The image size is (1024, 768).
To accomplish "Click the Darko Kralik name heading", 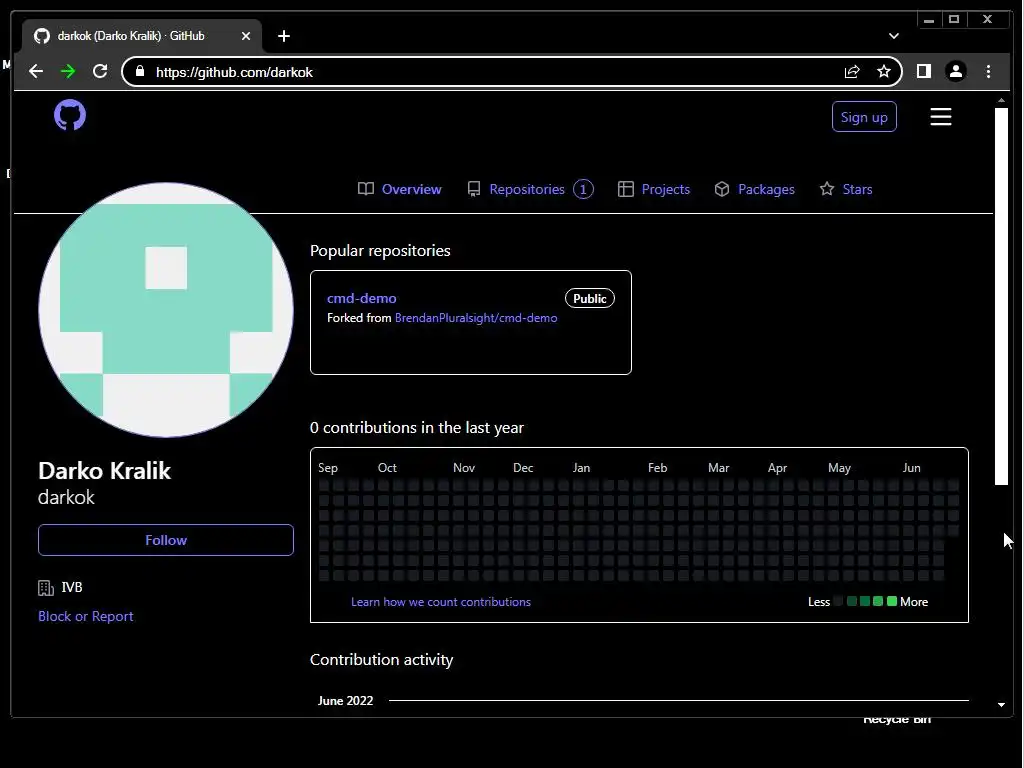I will [x=104, y=471].
